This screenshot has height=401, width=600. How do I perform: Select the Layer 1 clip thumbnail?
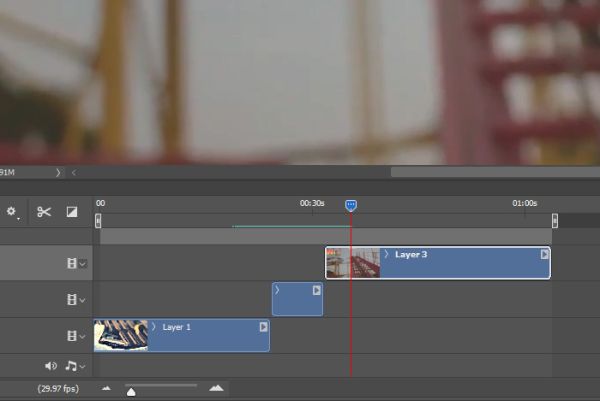coord(121,336)
